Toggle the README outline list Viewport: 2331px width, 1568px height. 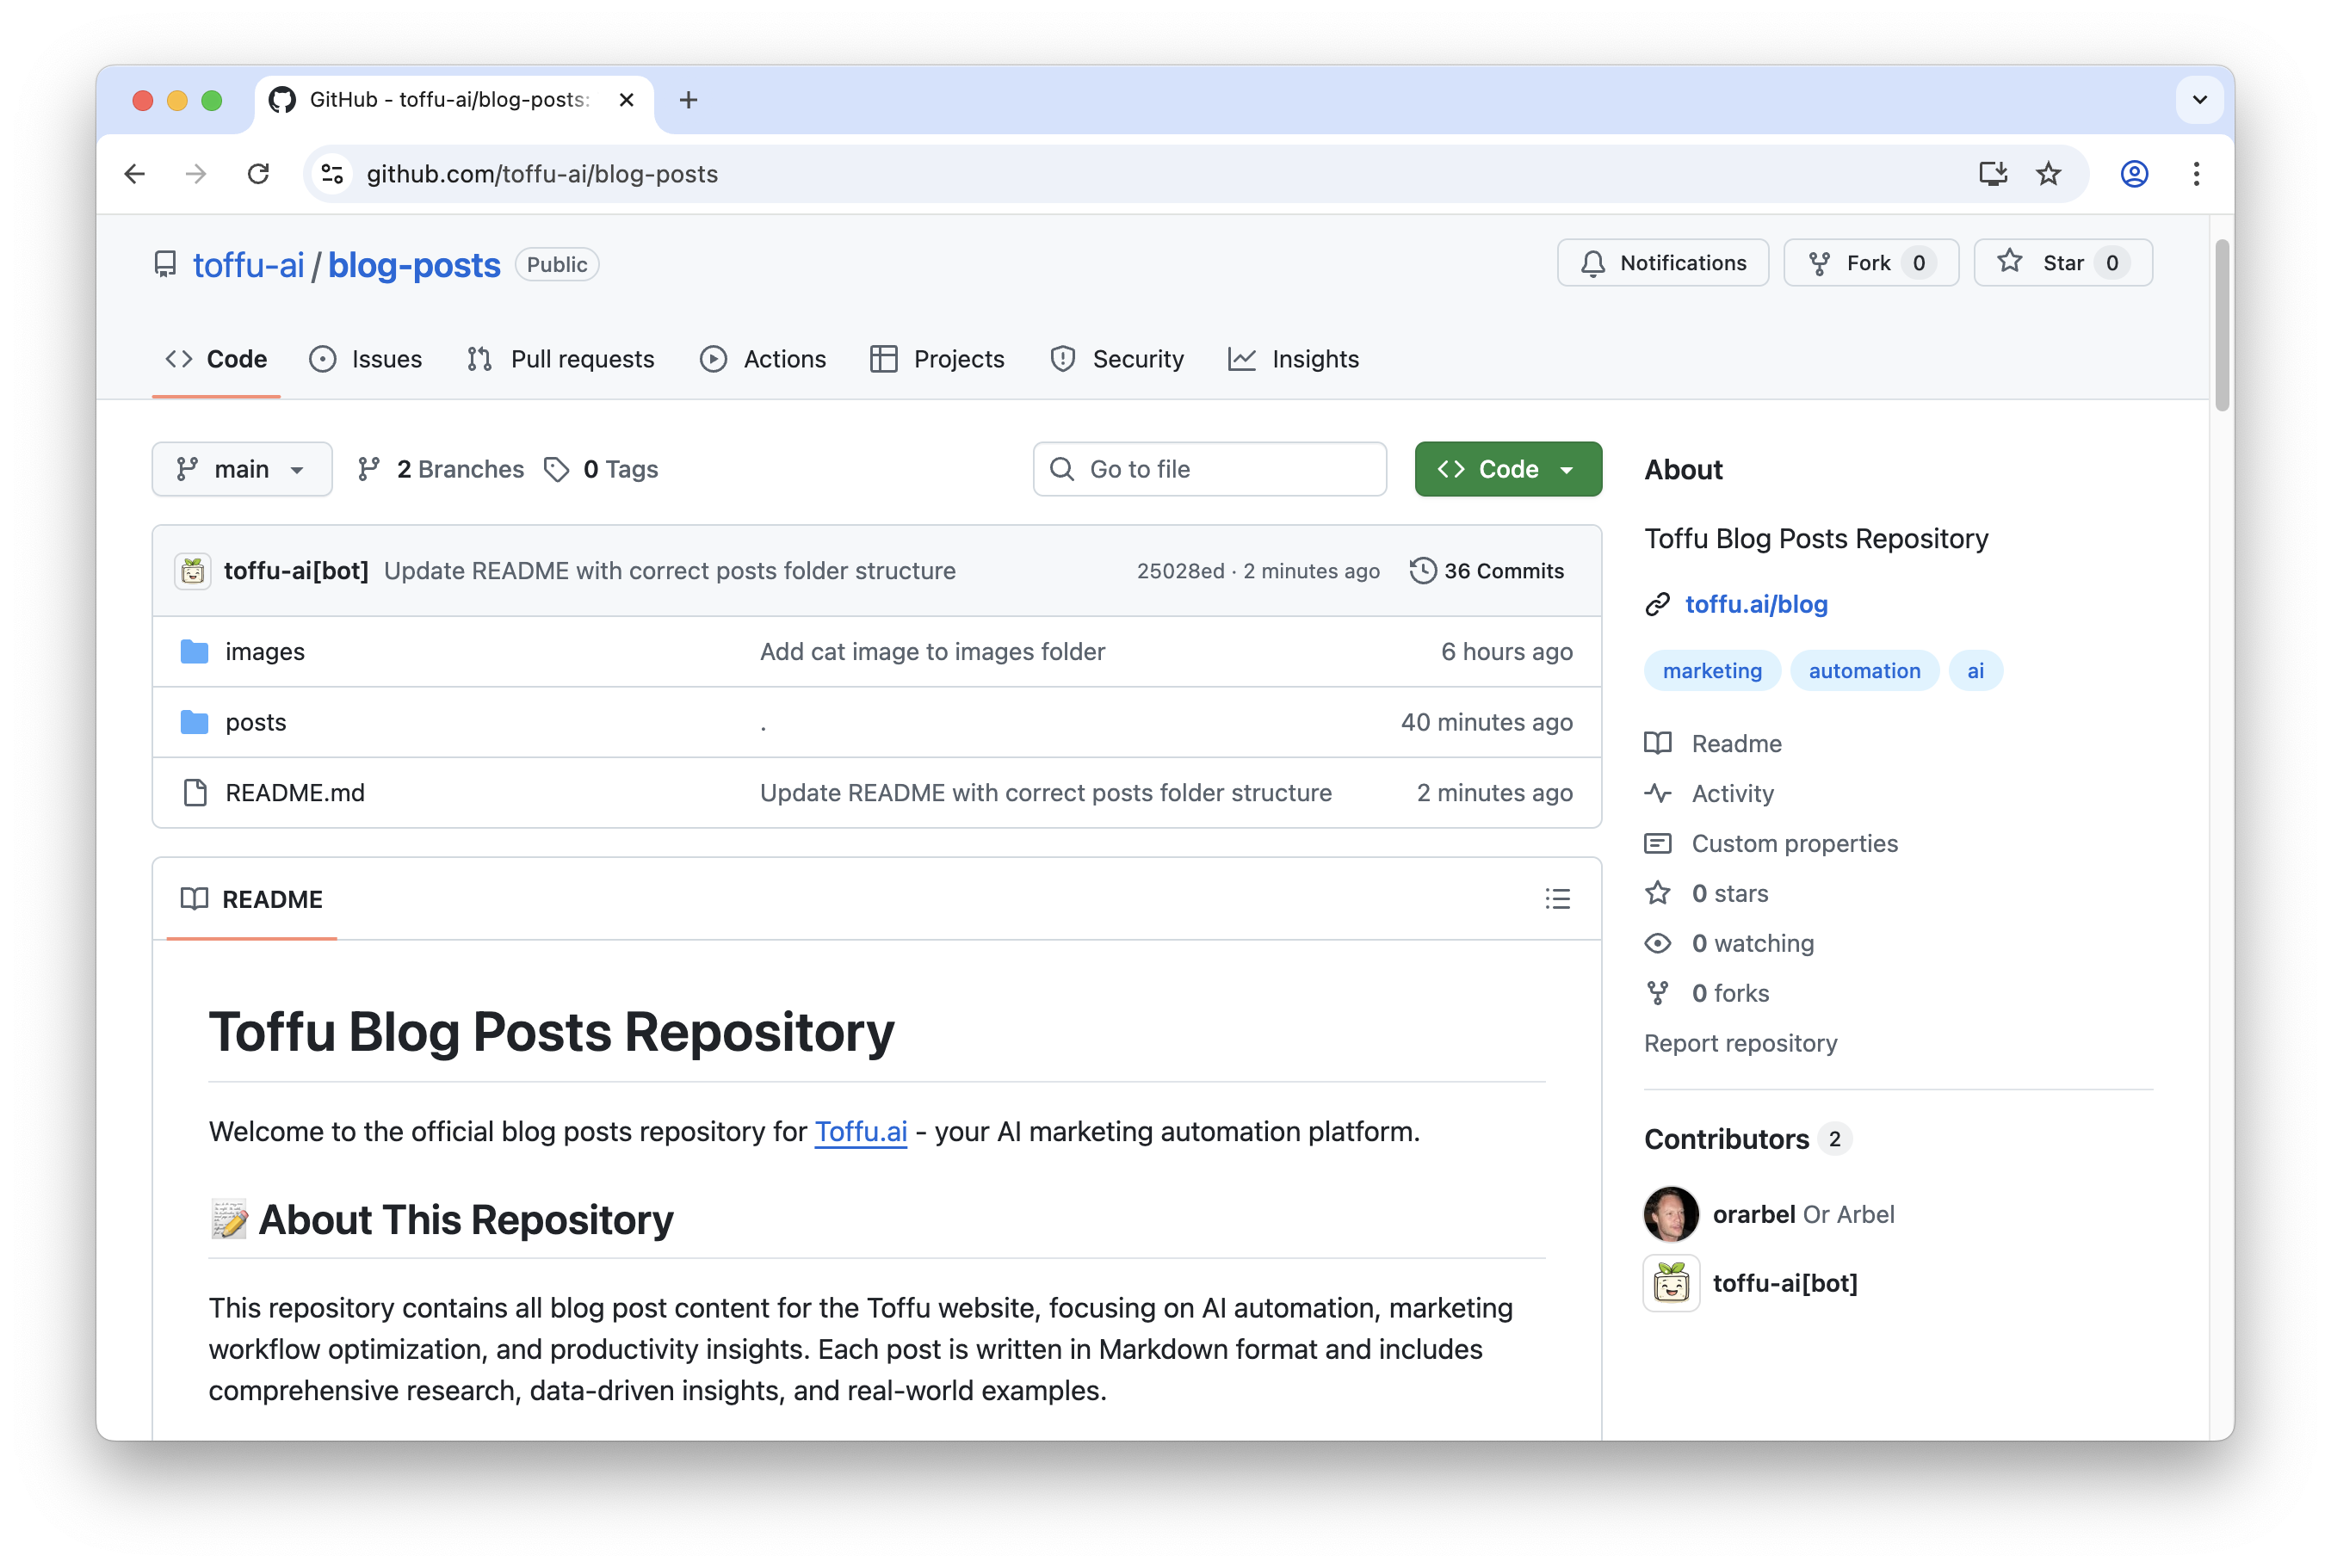1559,898
